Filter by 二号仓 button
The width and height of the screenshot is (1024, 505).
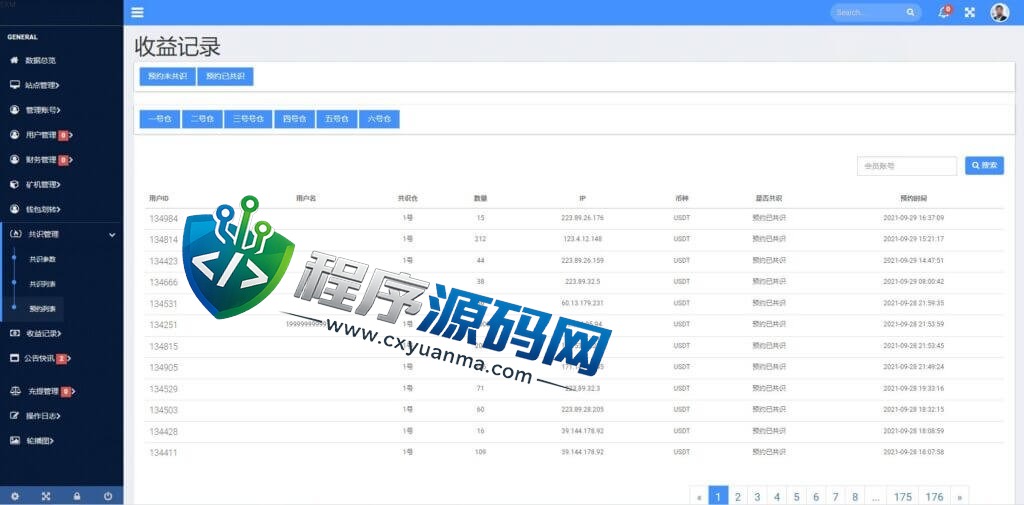pos(202,119)
